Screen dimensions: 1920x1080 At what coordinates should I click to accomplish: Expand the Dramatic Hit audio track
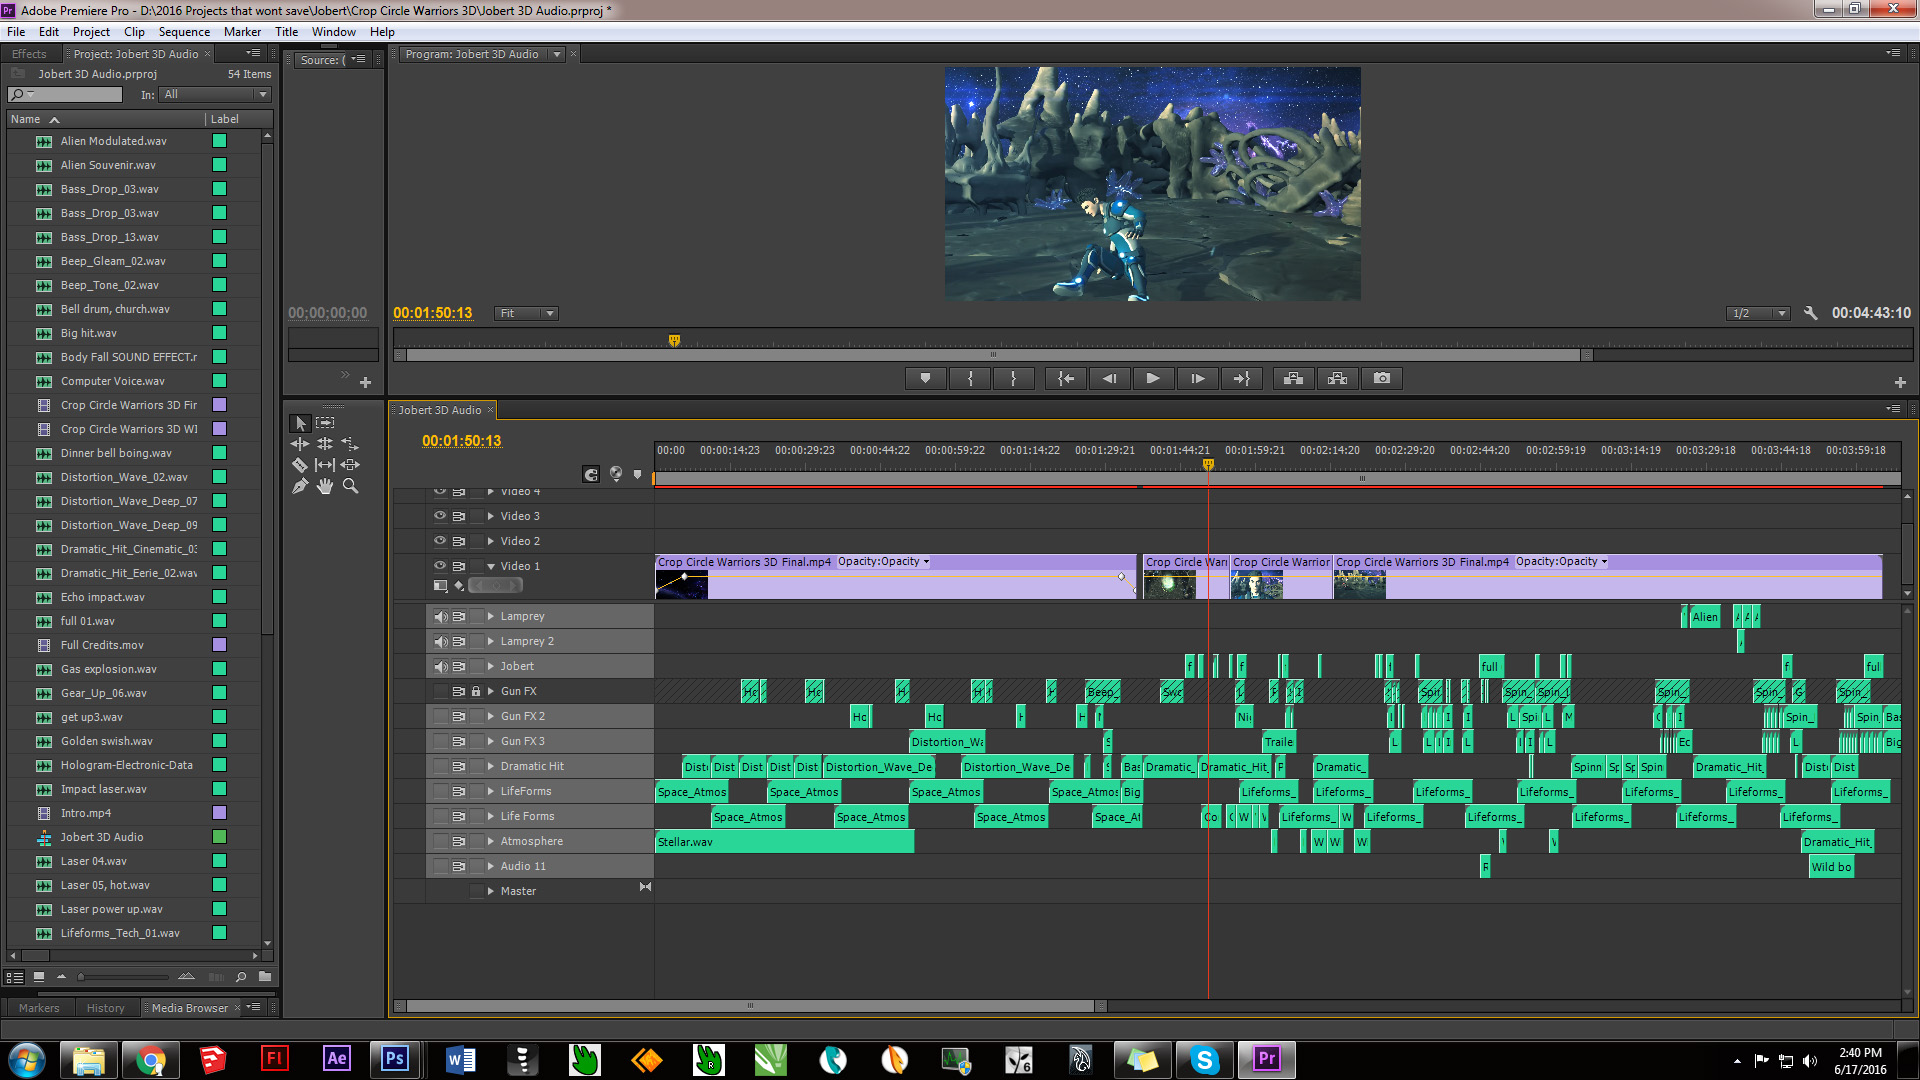491,767
